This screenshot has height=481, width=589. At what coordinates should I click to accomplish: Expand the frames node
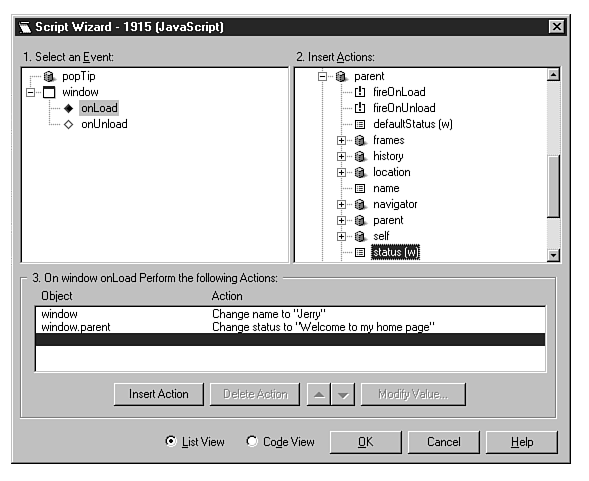341,141
